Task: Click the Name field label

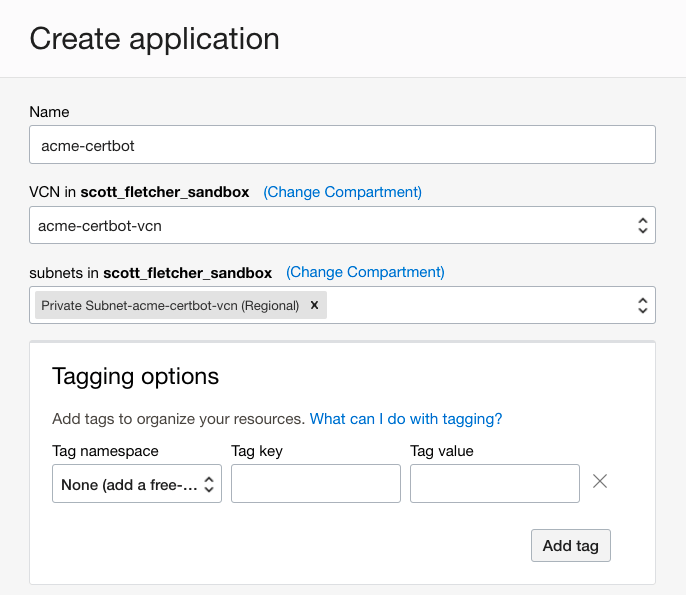Action: click(49, 112)
